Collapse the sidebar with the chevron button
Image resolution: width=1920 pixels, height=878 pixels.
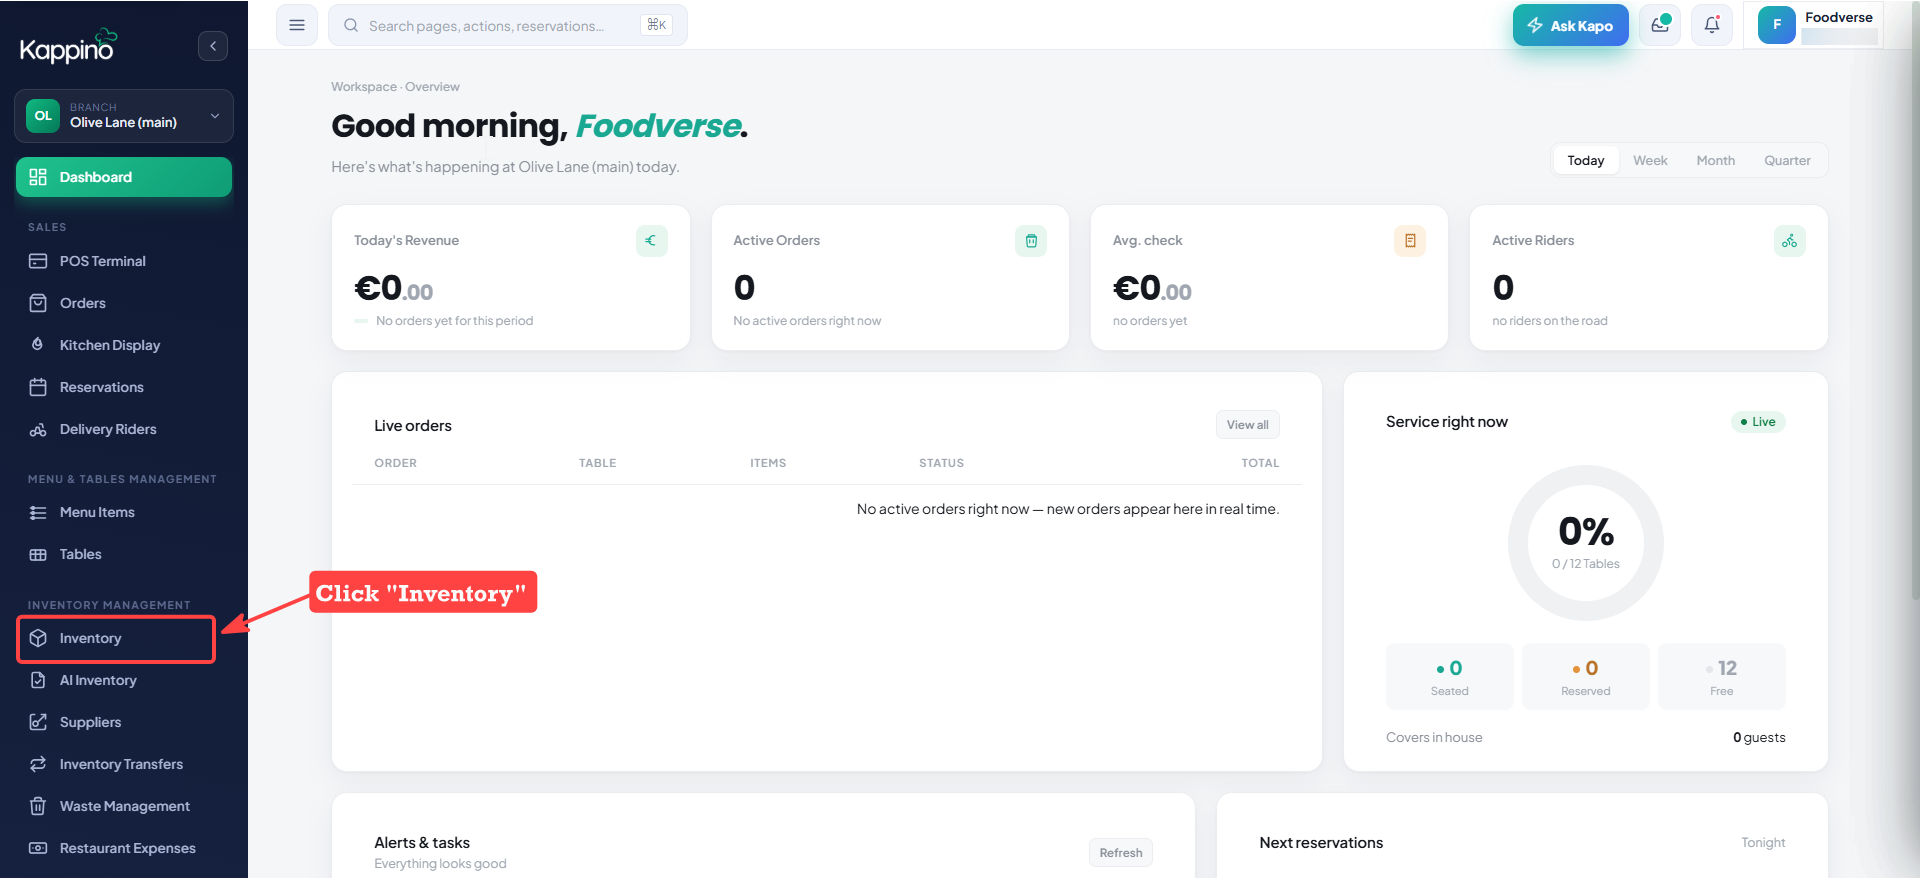pos(213,46)
